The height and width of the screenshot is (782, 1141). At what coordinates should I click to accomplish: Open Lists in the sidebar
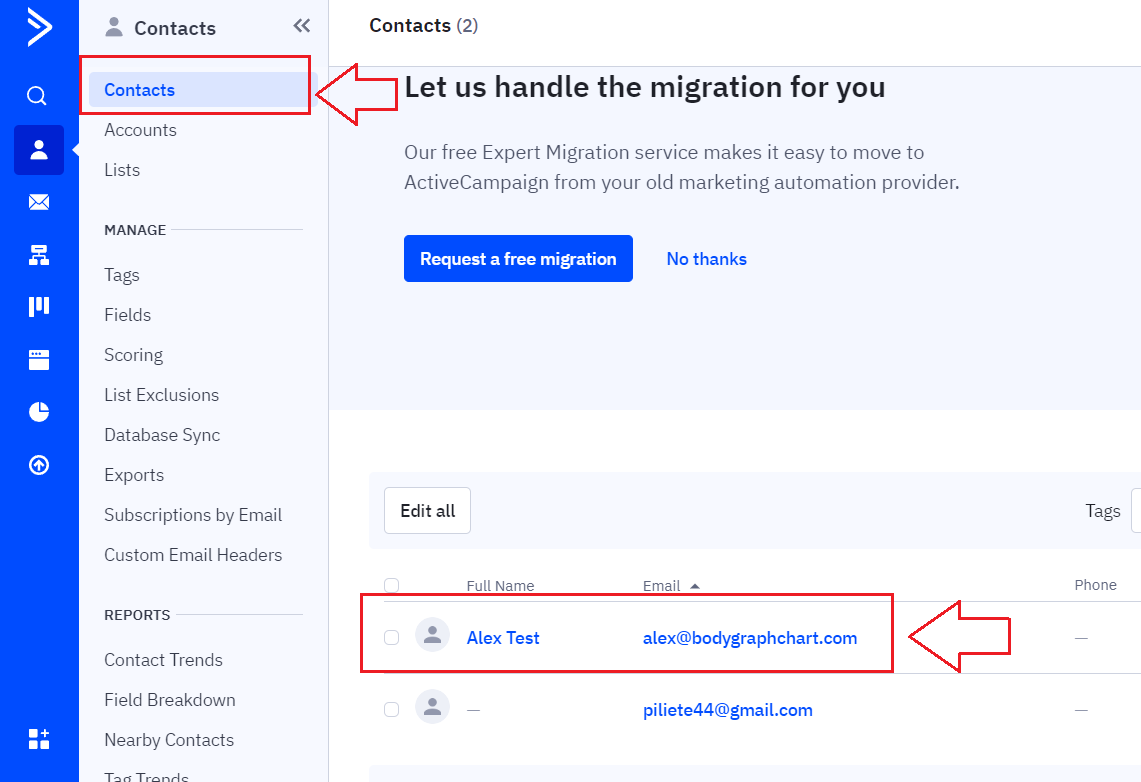tap(122, 170)
